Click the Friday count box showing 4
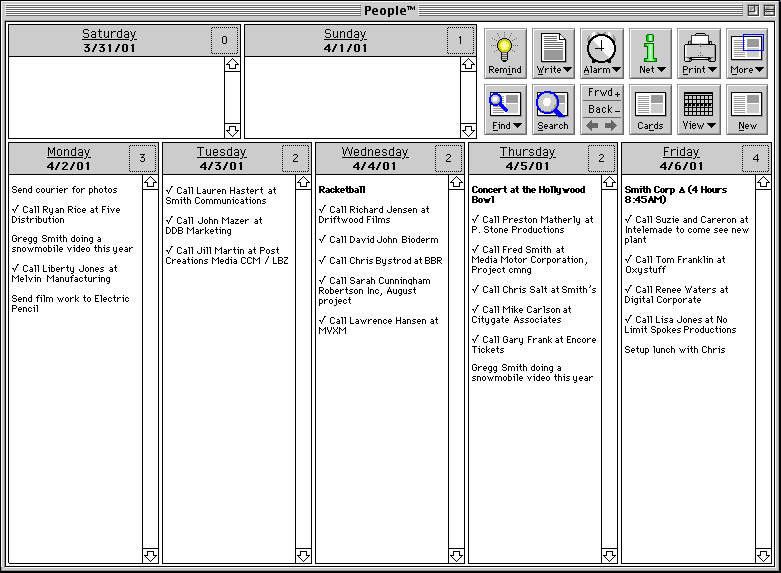Image resolution: width=781 pixels, height=573 pixels. 755,158
